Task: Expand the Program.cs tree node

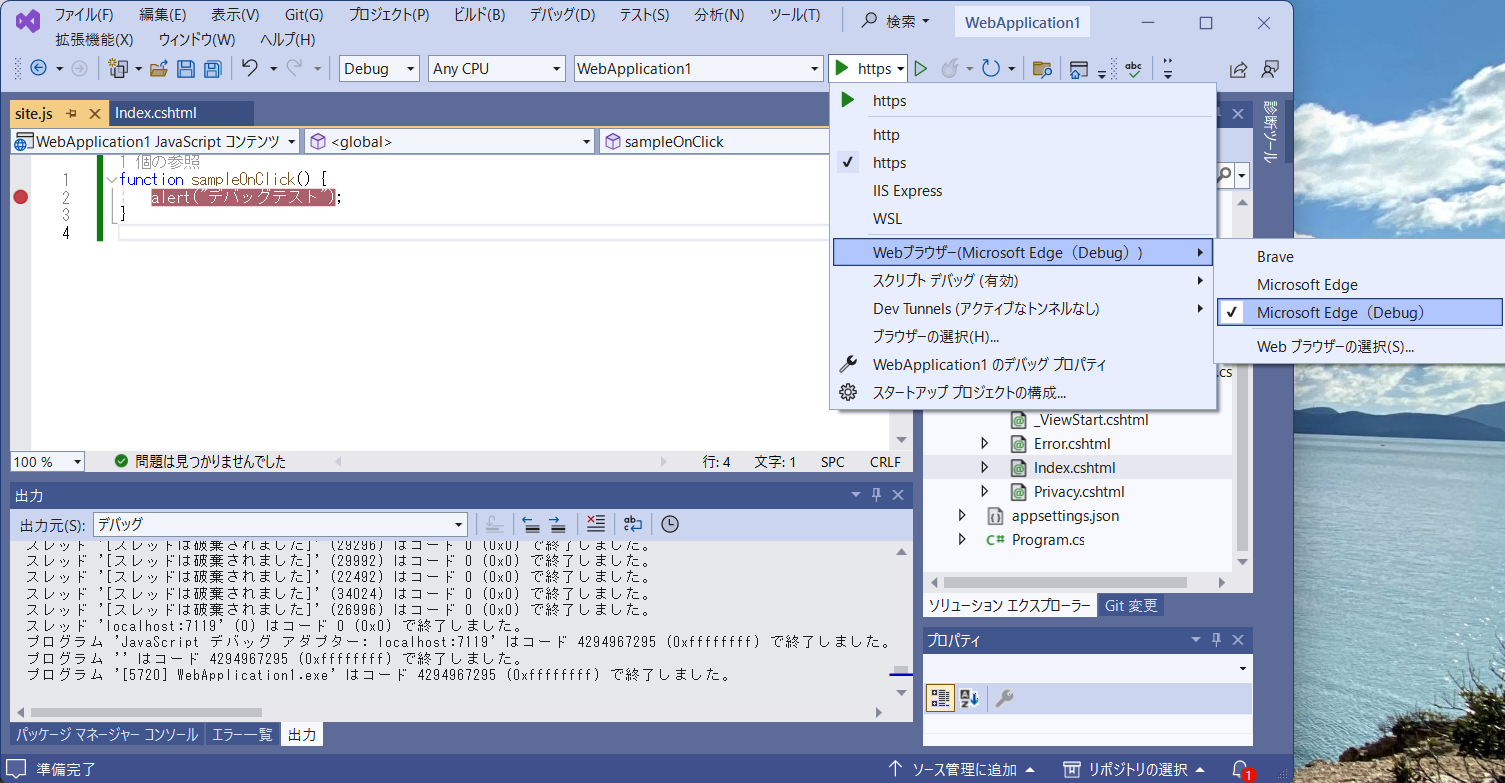Action: point(962,539)
